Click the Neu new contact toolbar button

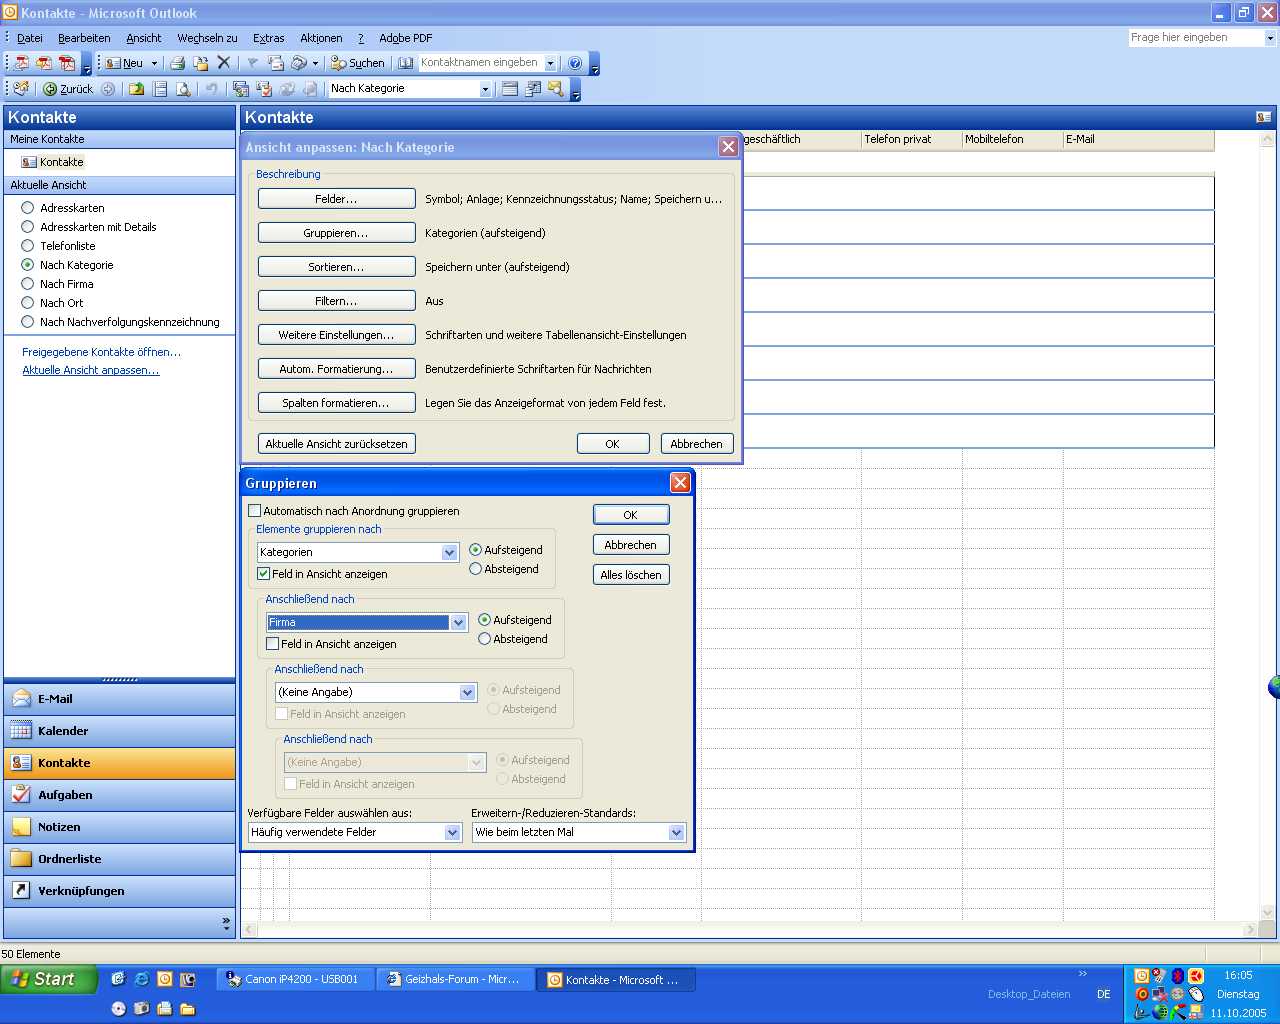click(x=124, y=63)
